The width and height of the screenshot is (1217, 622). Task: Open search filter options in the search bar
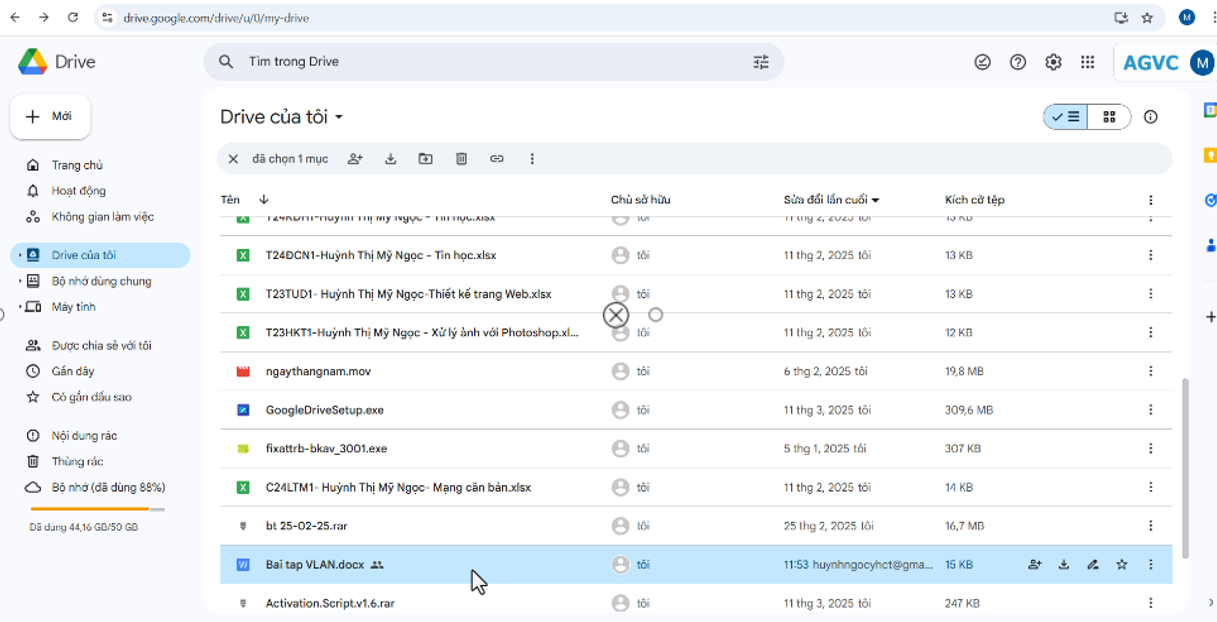761,61
